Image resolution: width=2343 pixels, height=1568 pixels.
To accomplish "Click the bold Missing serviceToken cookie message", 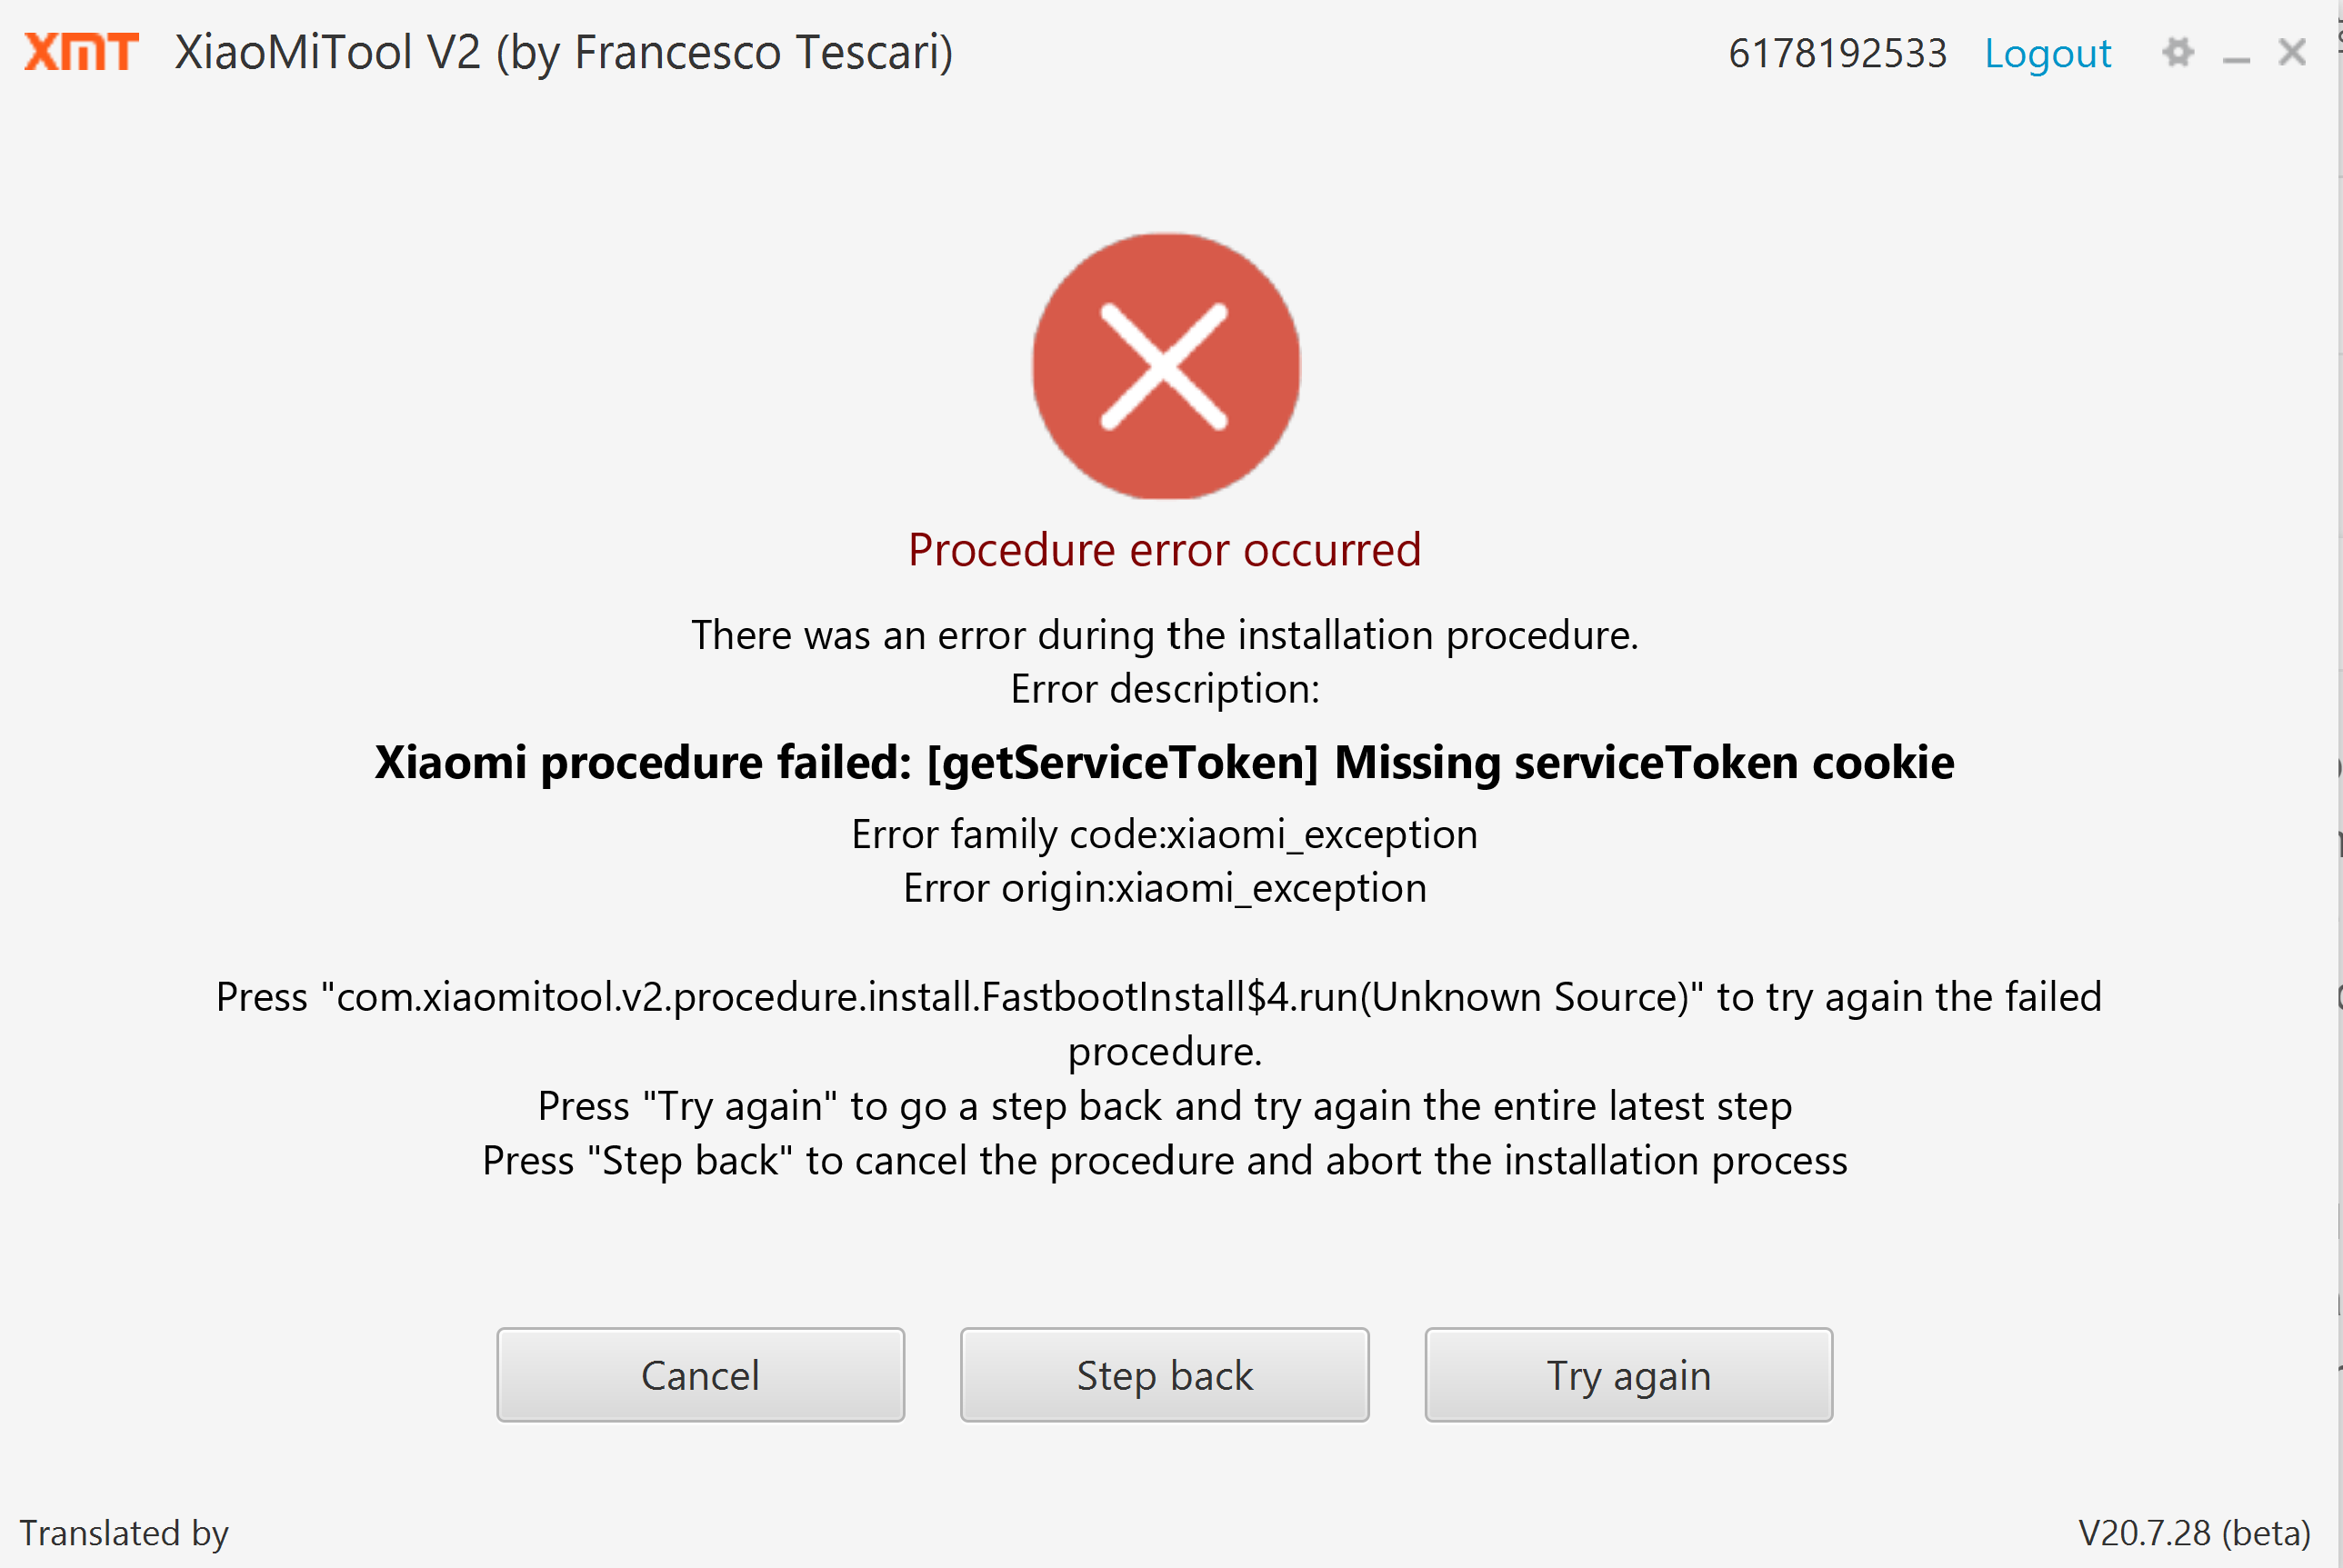I will point(1164,763).
